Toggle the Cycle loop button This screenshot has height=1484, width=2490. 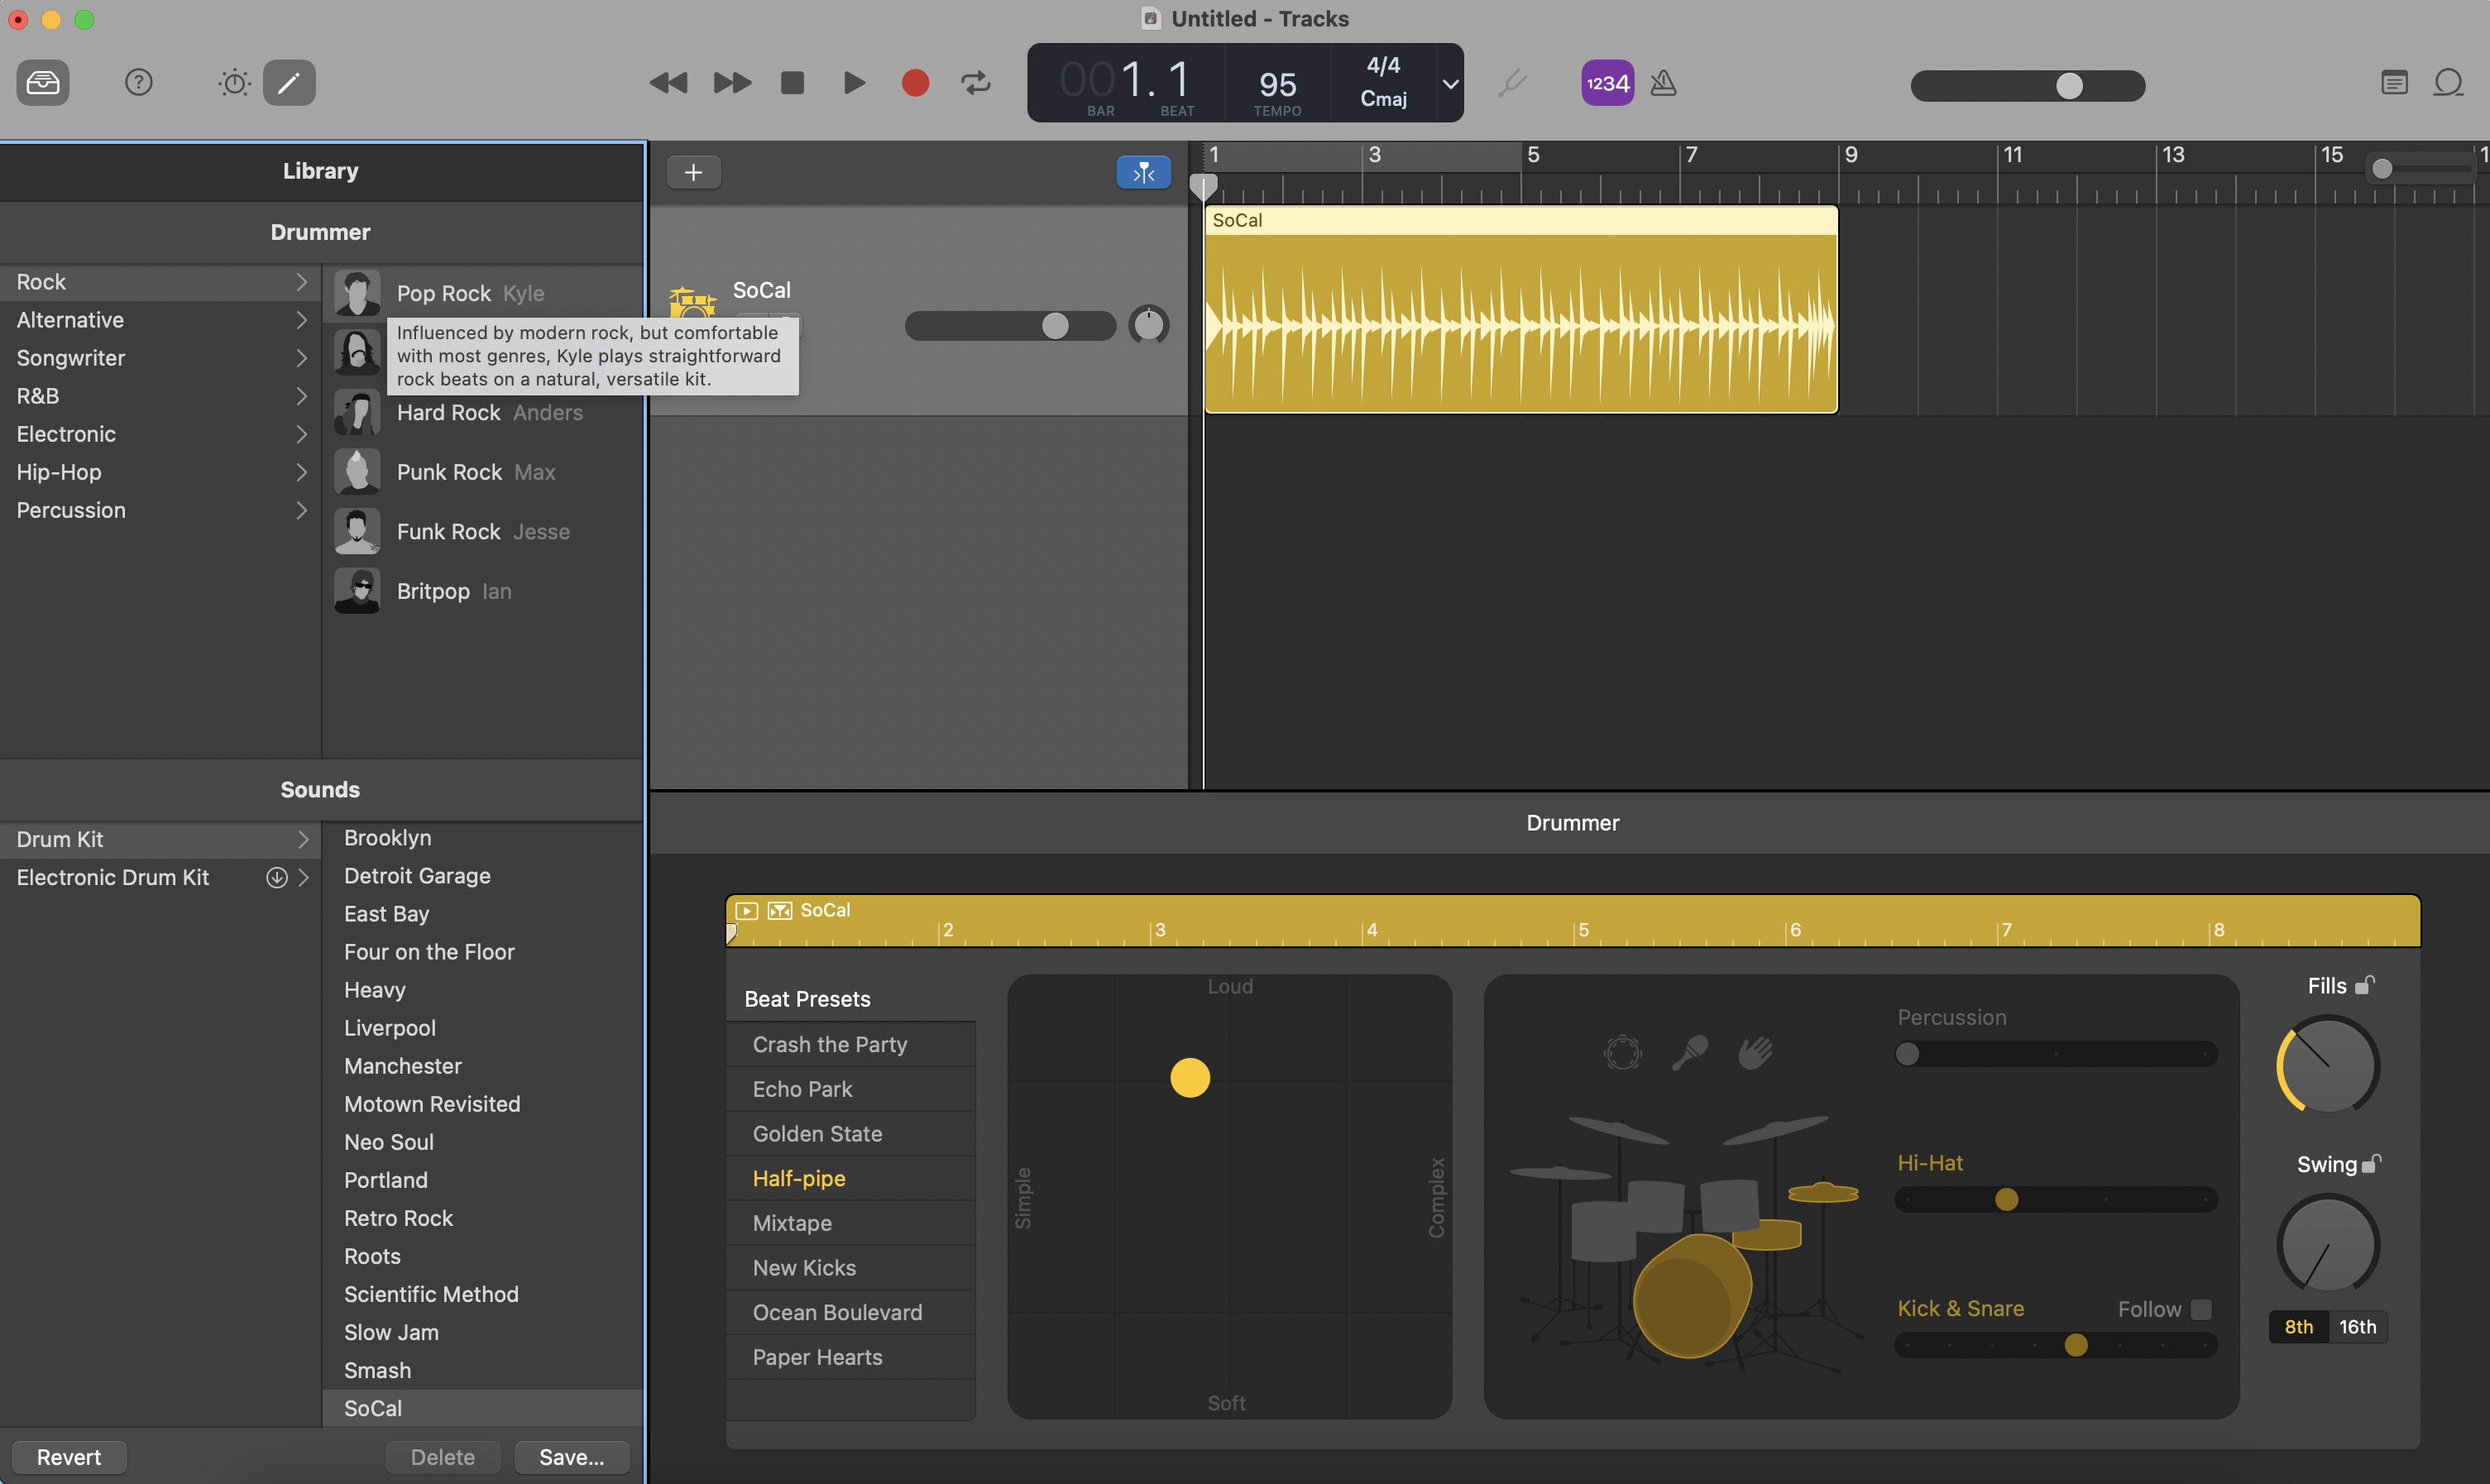[x=975, y=82]
